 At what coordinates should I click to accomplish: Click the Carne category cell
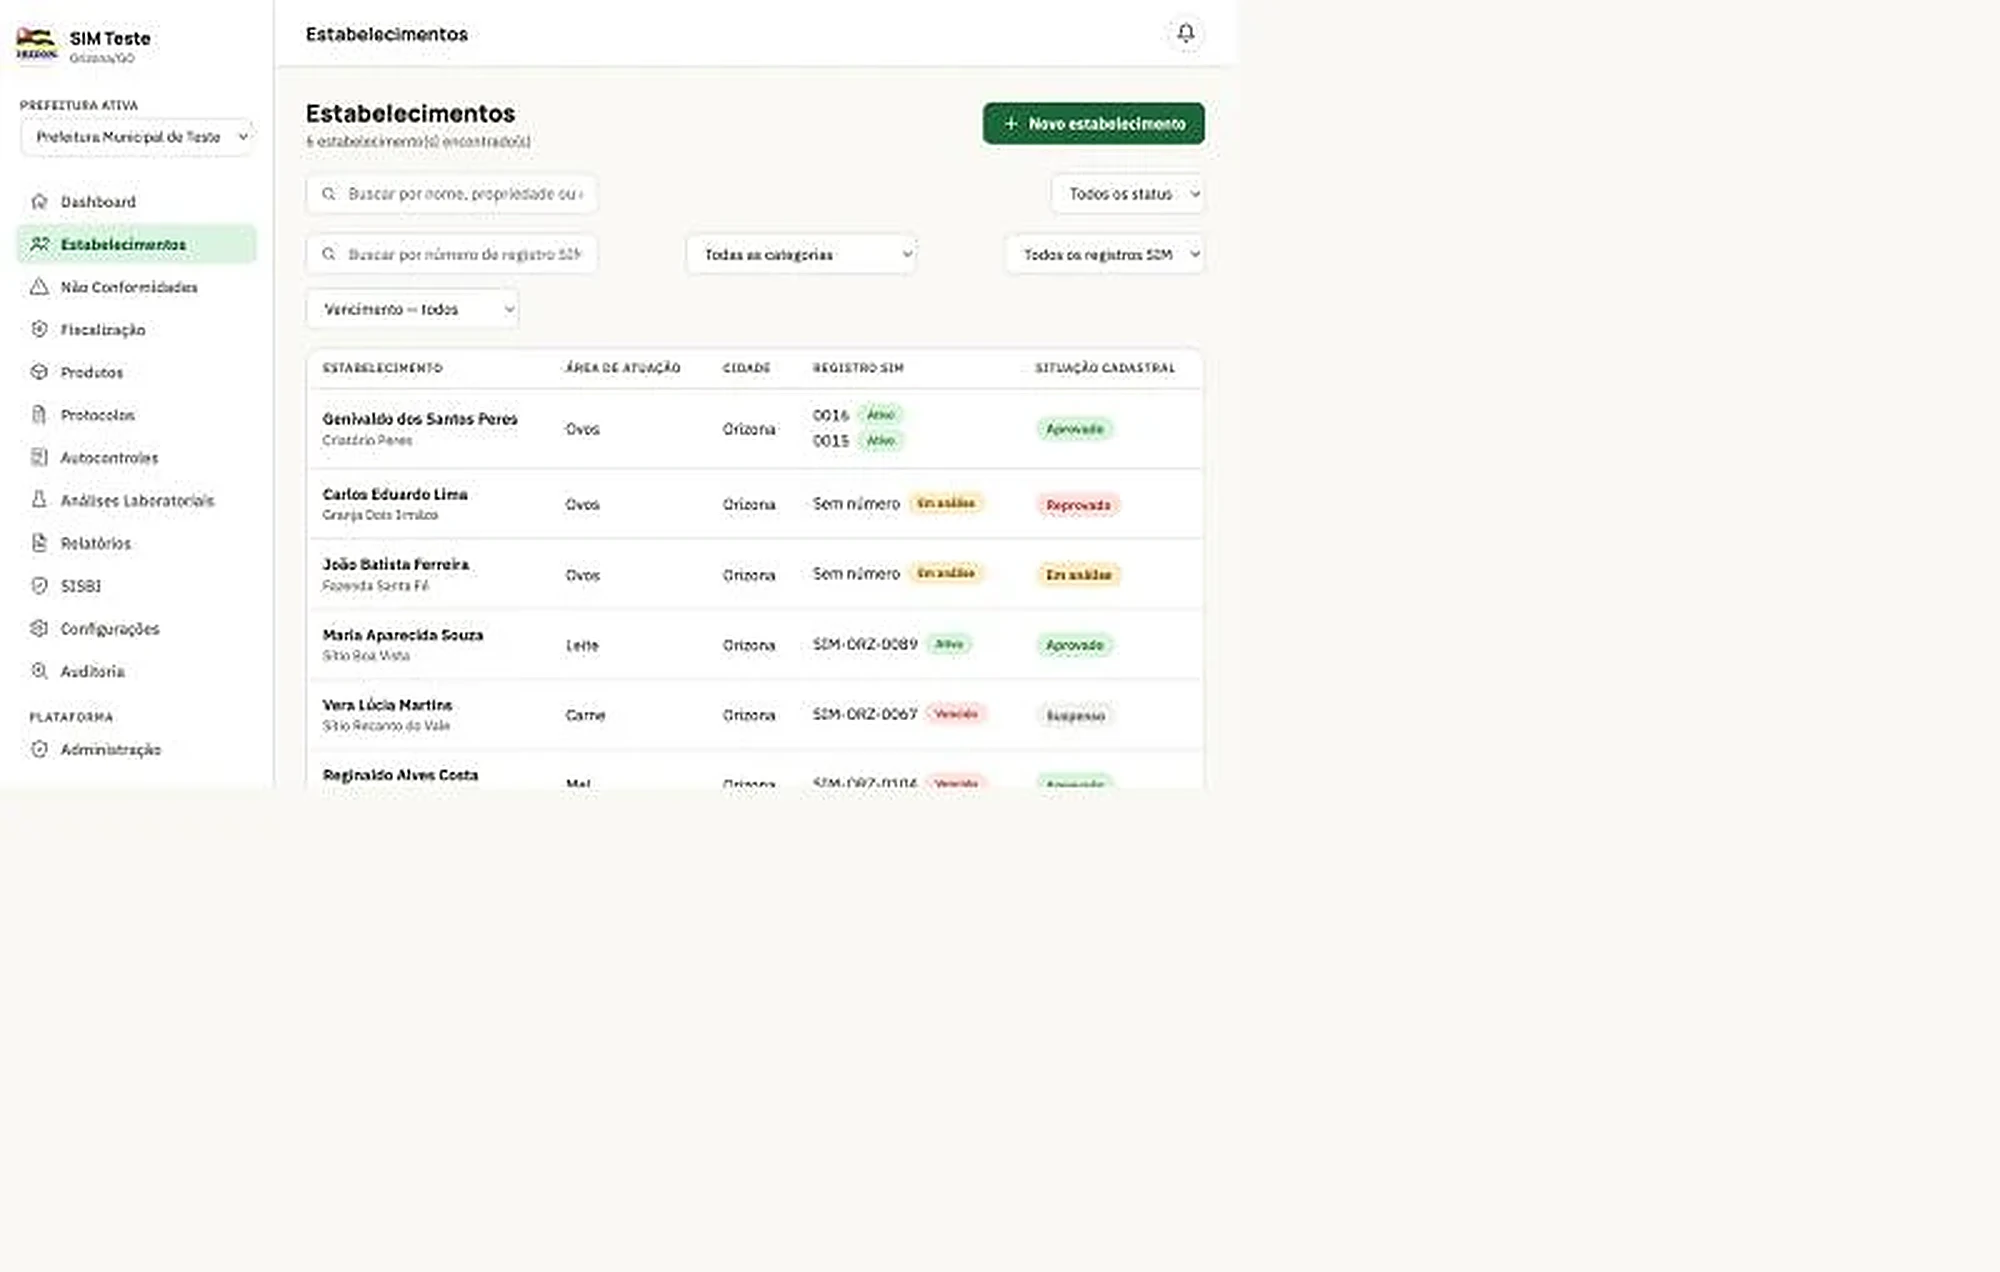coord(585,716)
